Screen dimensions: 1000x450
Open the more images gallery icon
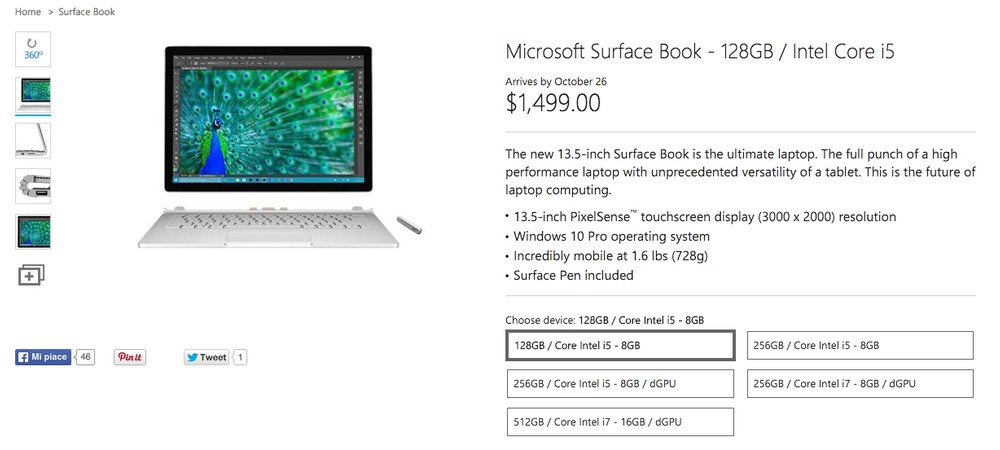(31, 275)
